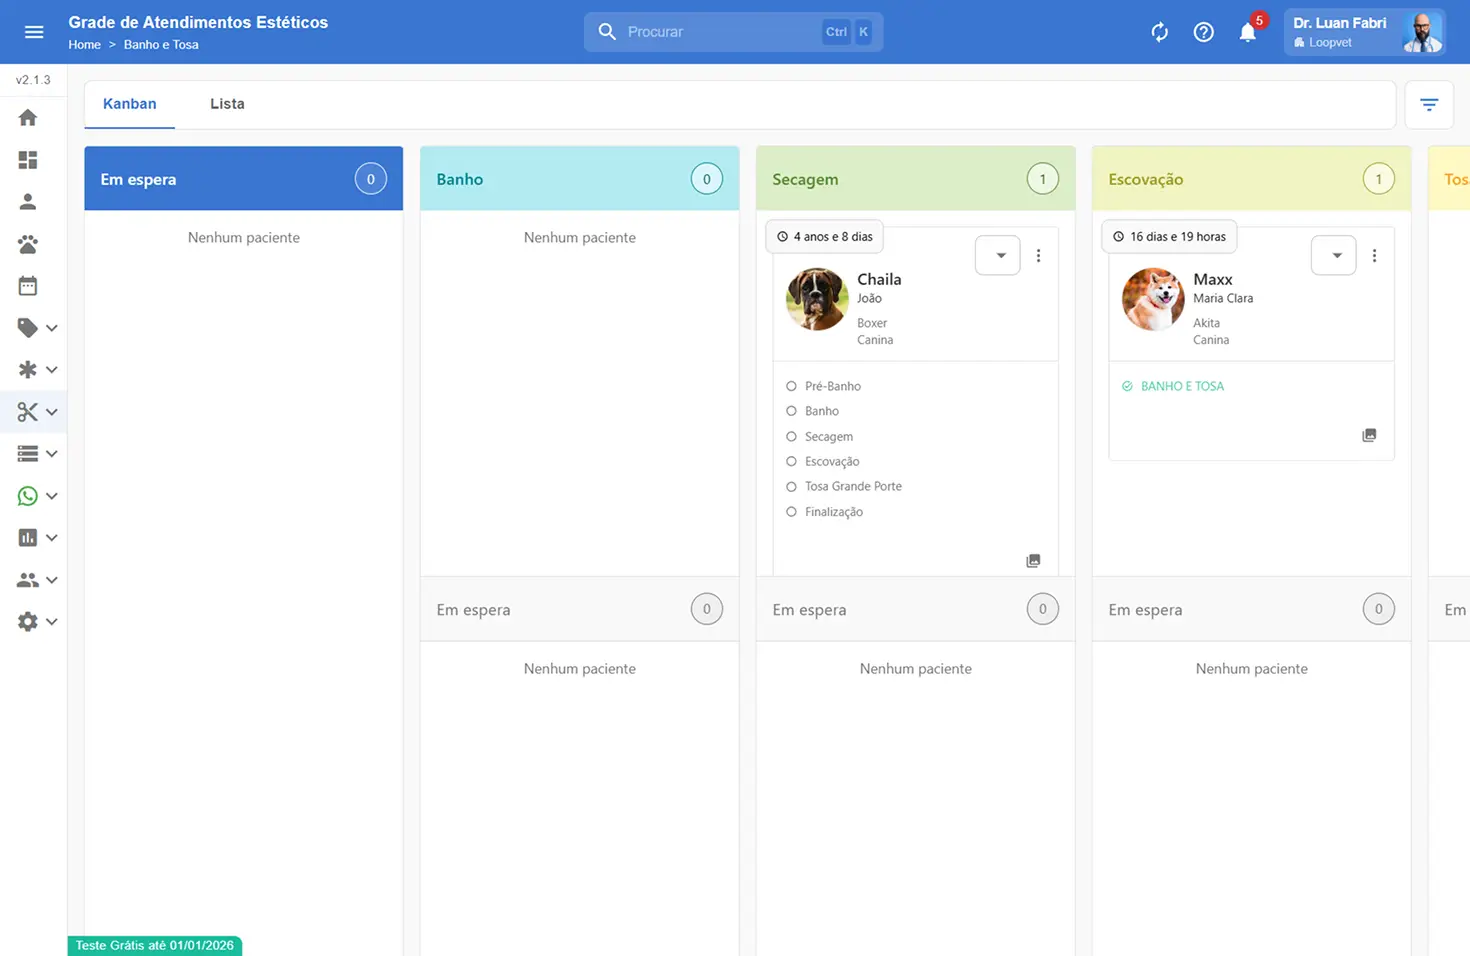This screenshot has width=1470, height=956.
Task: Open the calendar icon in sidebar
Action: click(x=28, y=286)
